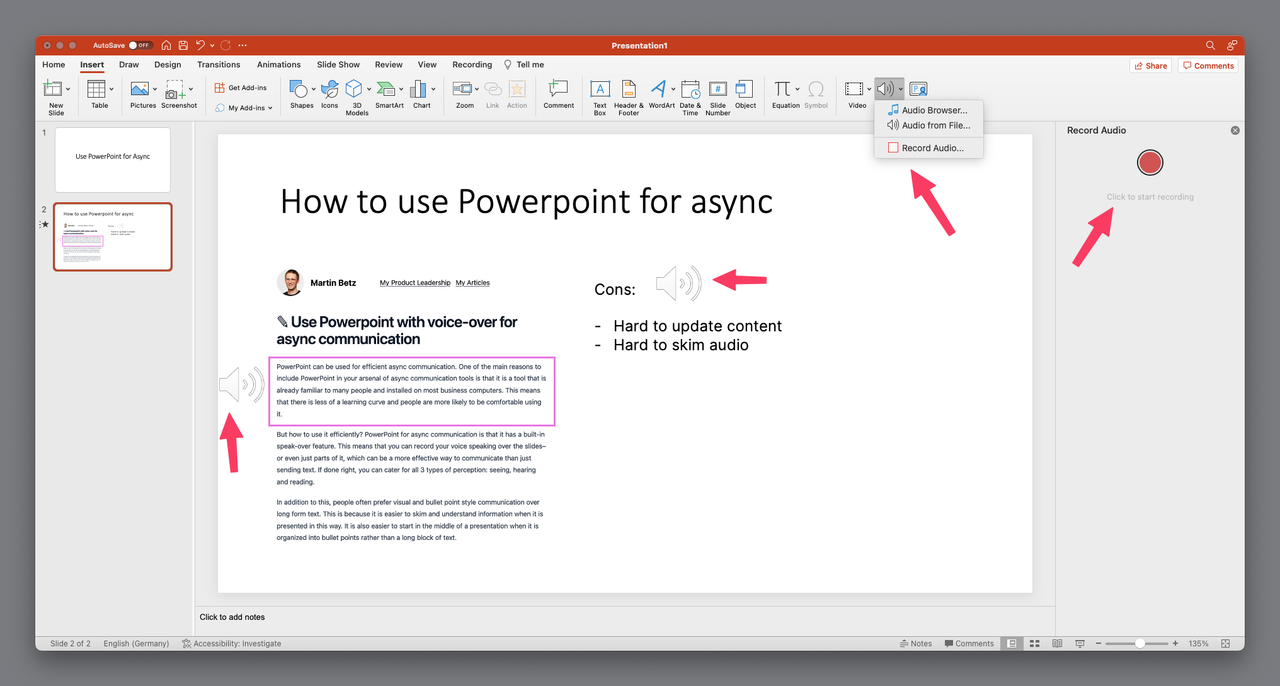Start recording with red record button

[x=1150, y=163]
